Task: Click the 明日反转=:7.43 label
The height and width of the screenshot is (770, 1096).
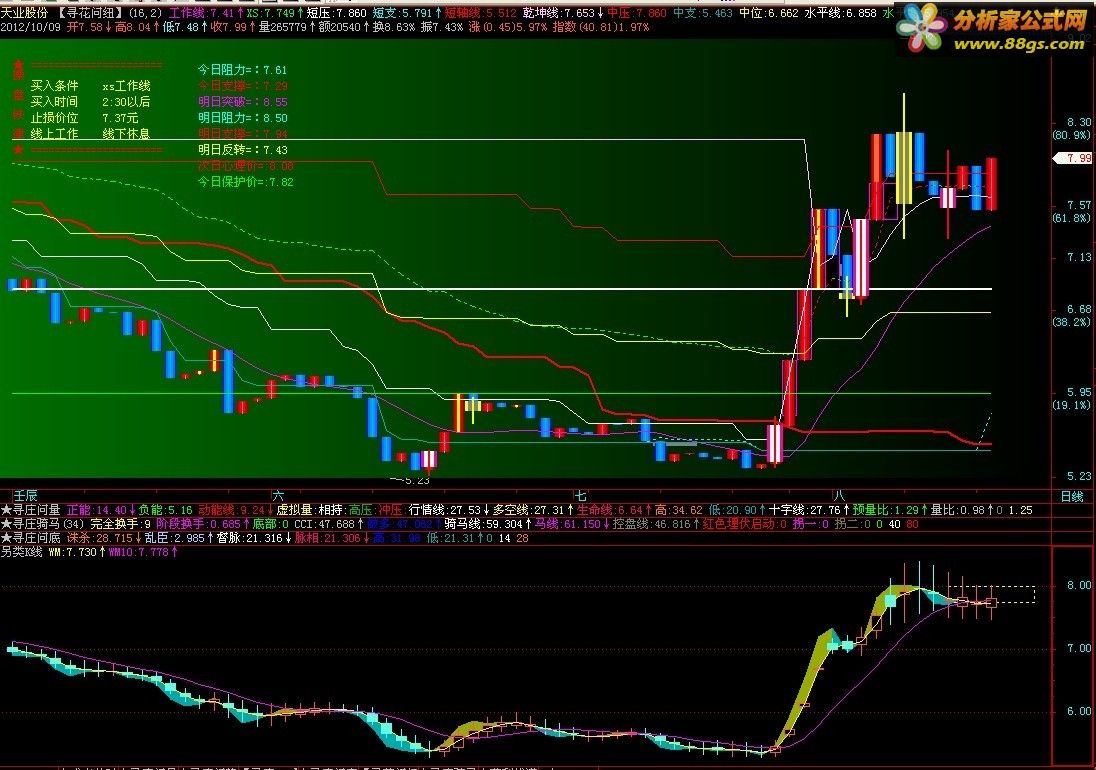Action: pos(243,150)
